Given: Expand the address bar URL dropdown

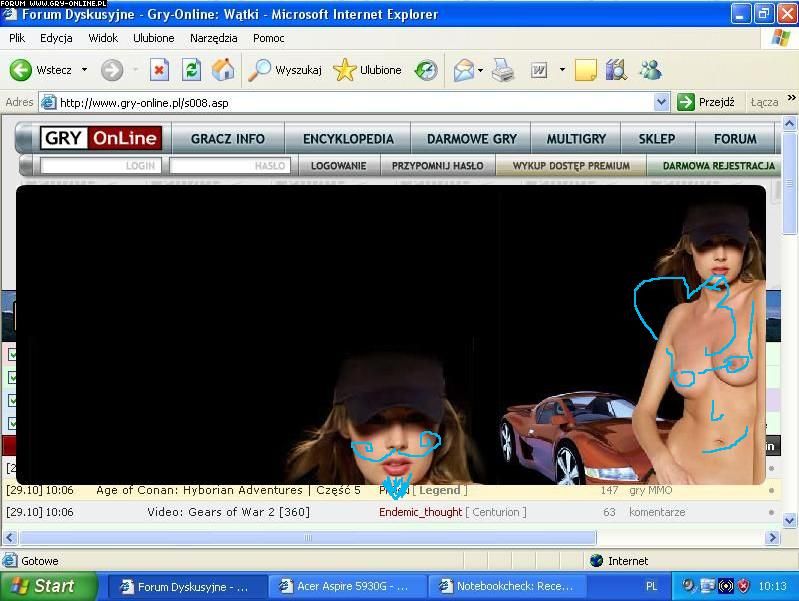Looking at the screenshot, I should coord(661,102).
